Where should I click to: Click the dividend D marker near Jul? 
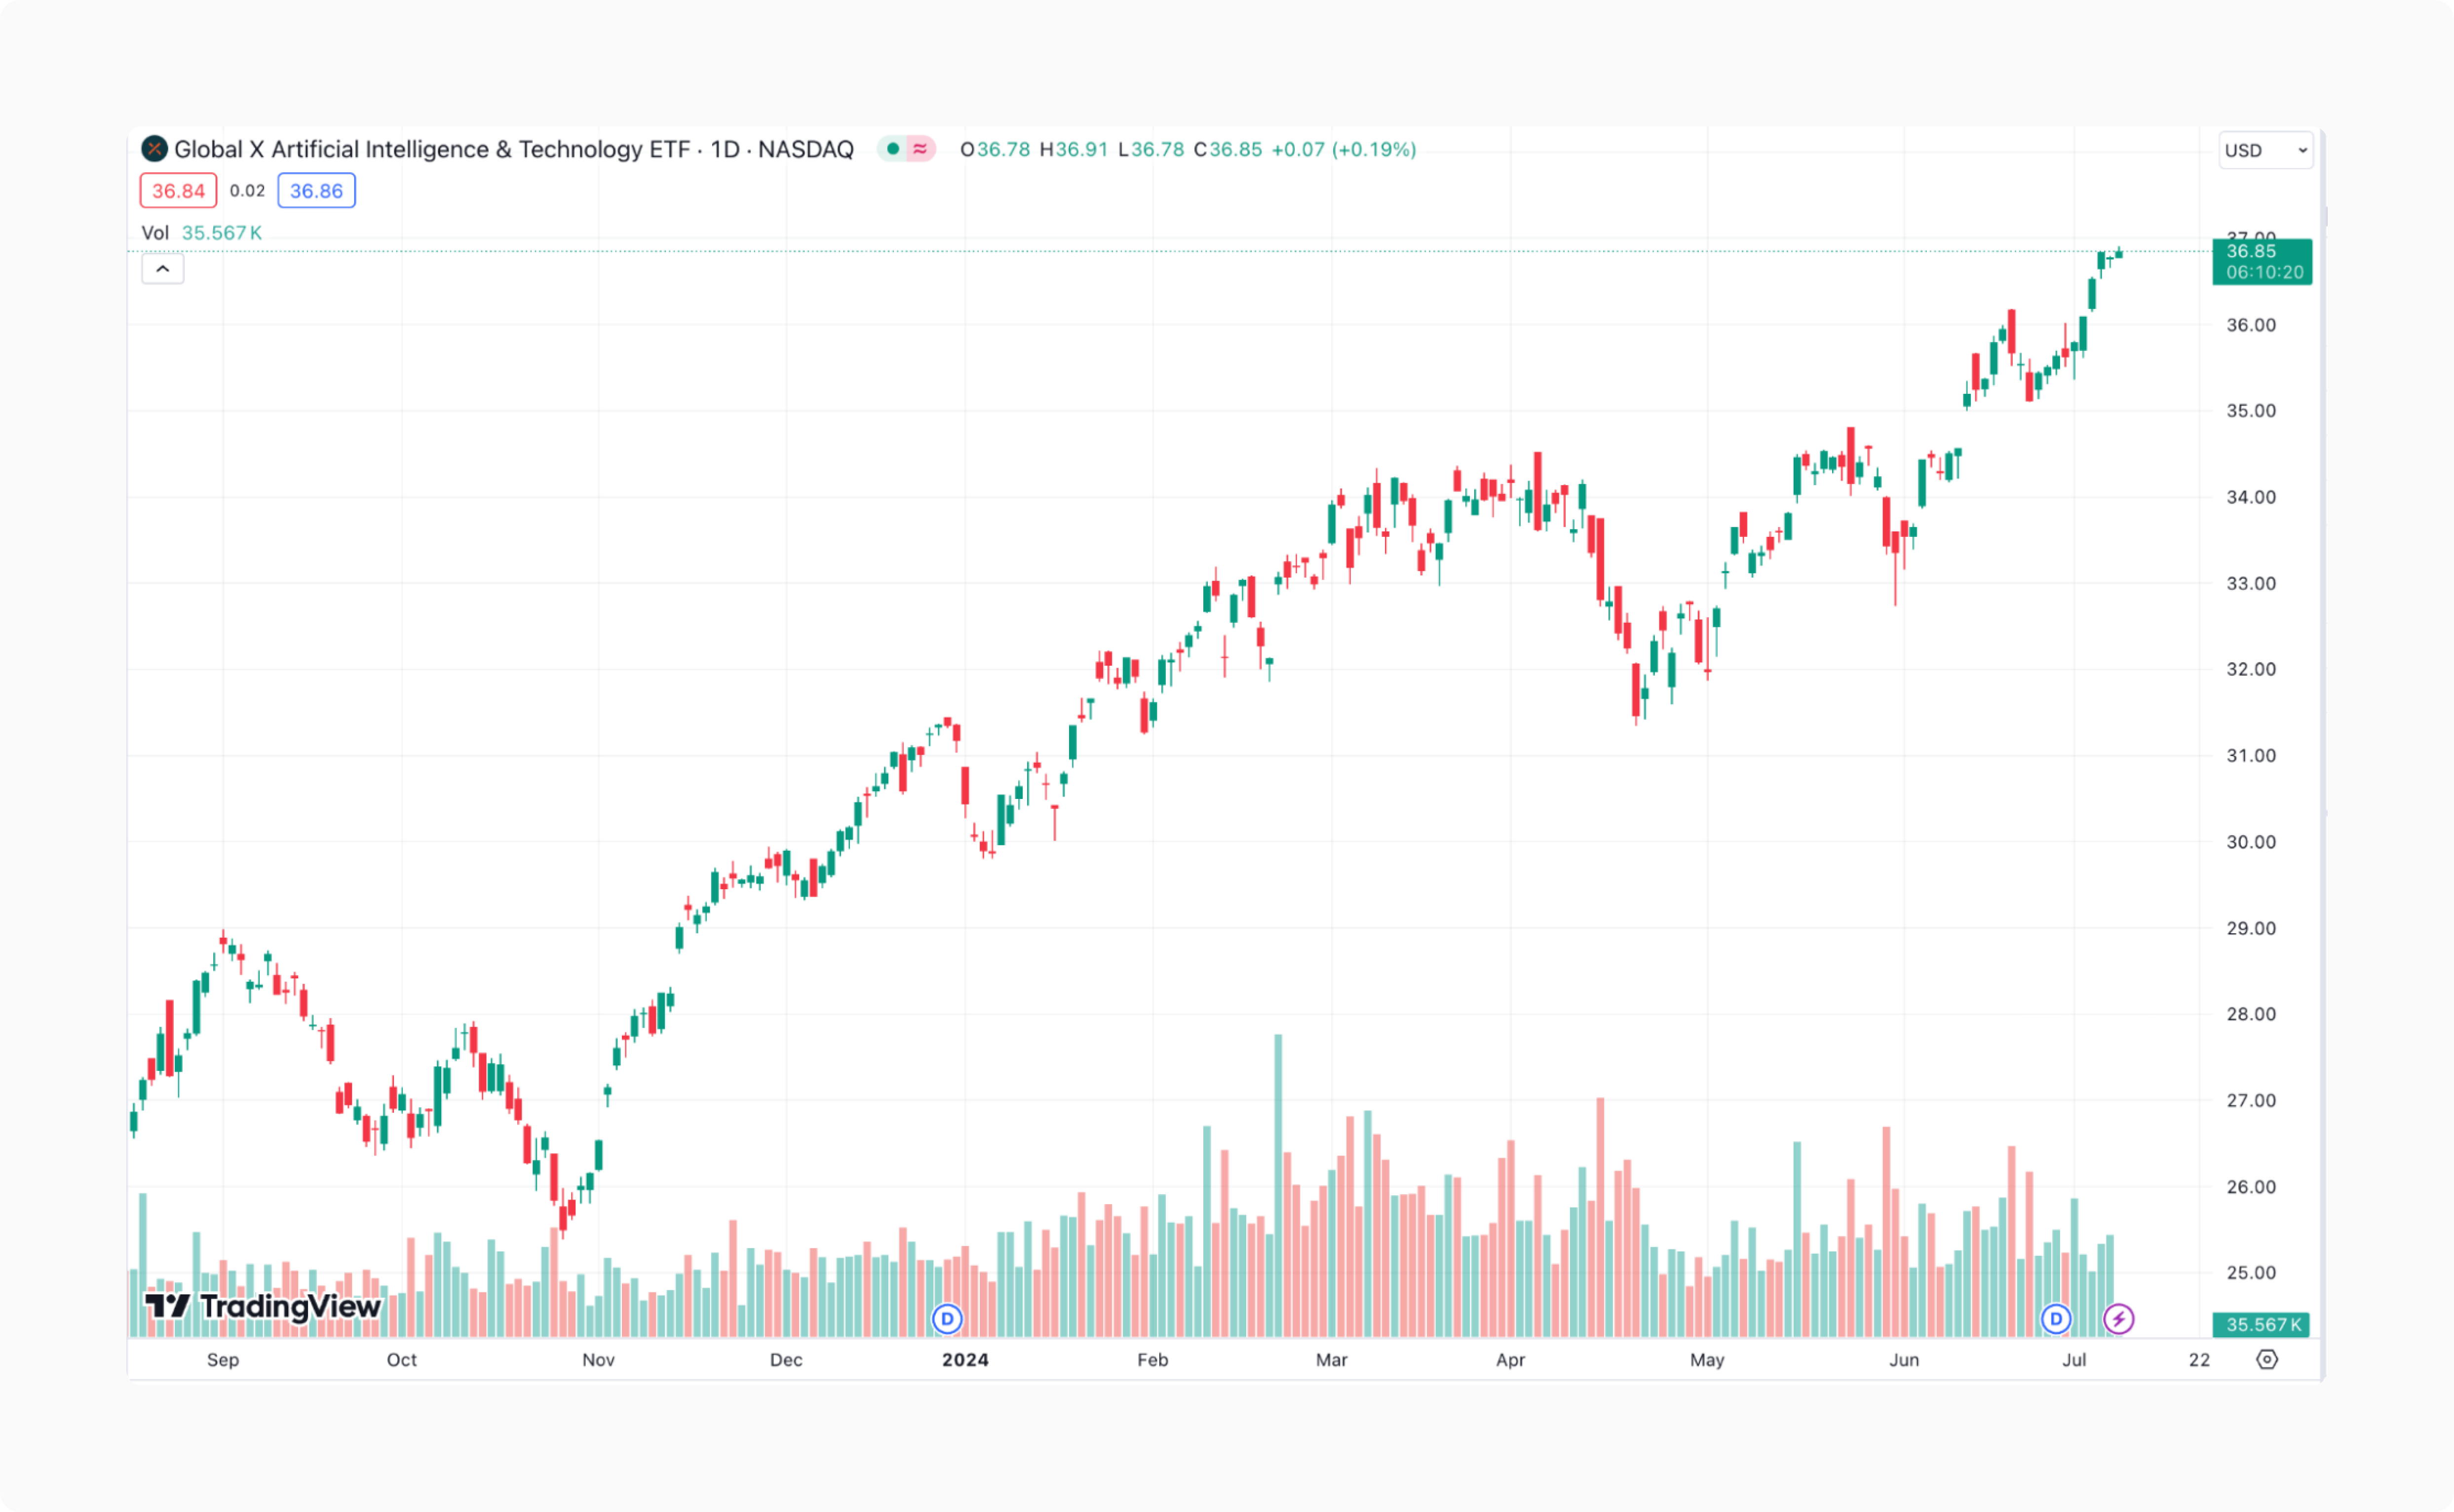(2056, 1319)
